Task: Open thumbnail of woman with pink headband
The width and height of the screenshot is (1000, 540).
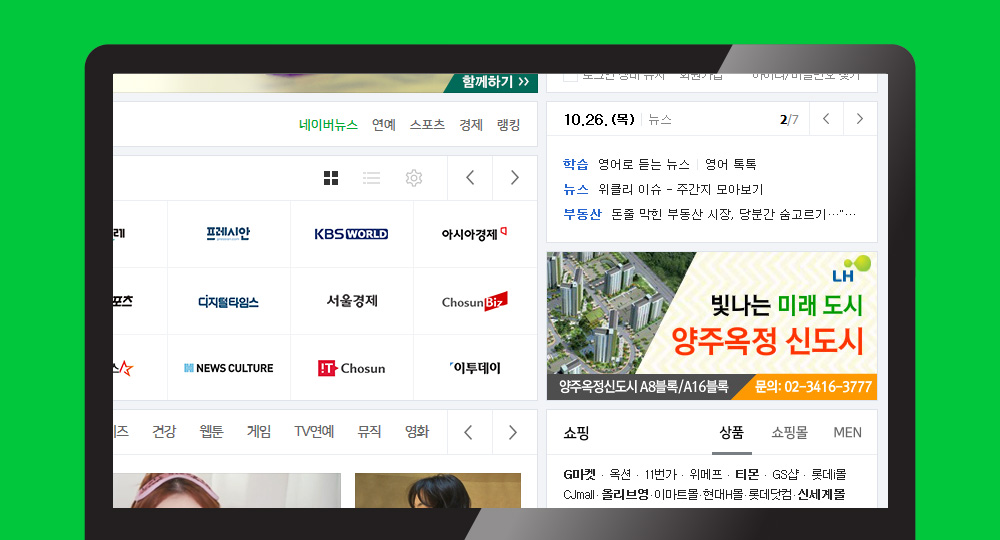Action: pos(227,490)
